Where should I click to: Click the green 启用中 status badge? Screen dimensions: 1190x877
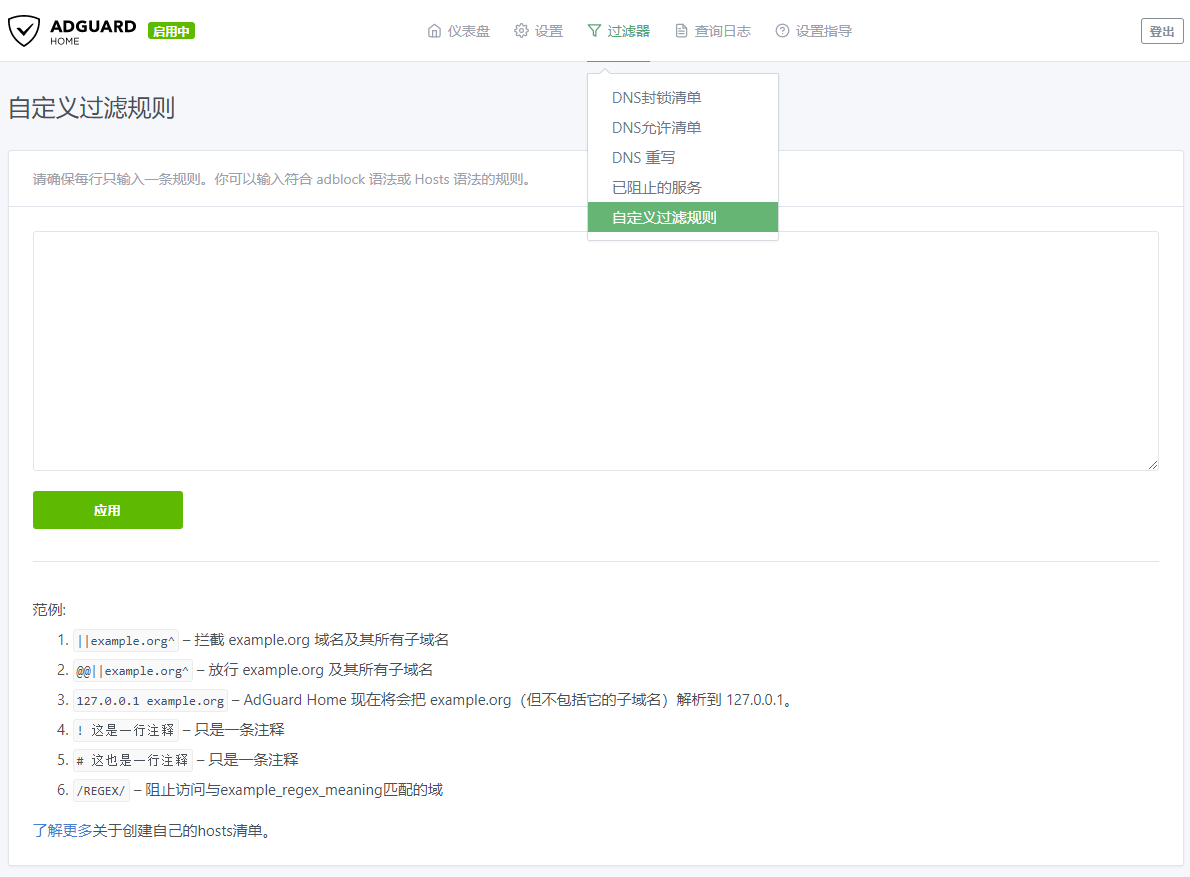pyautogui.click(x=171, y=31)
